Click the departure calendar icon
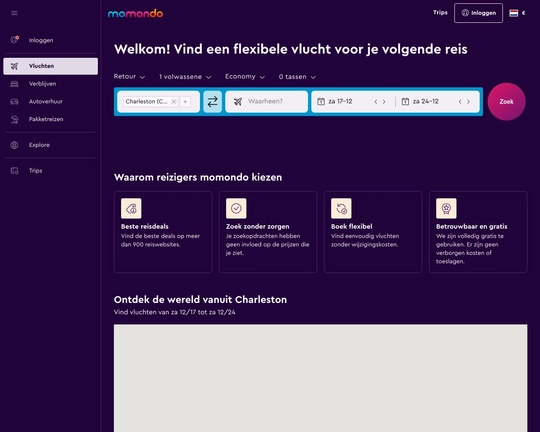 tap(321, 102)
